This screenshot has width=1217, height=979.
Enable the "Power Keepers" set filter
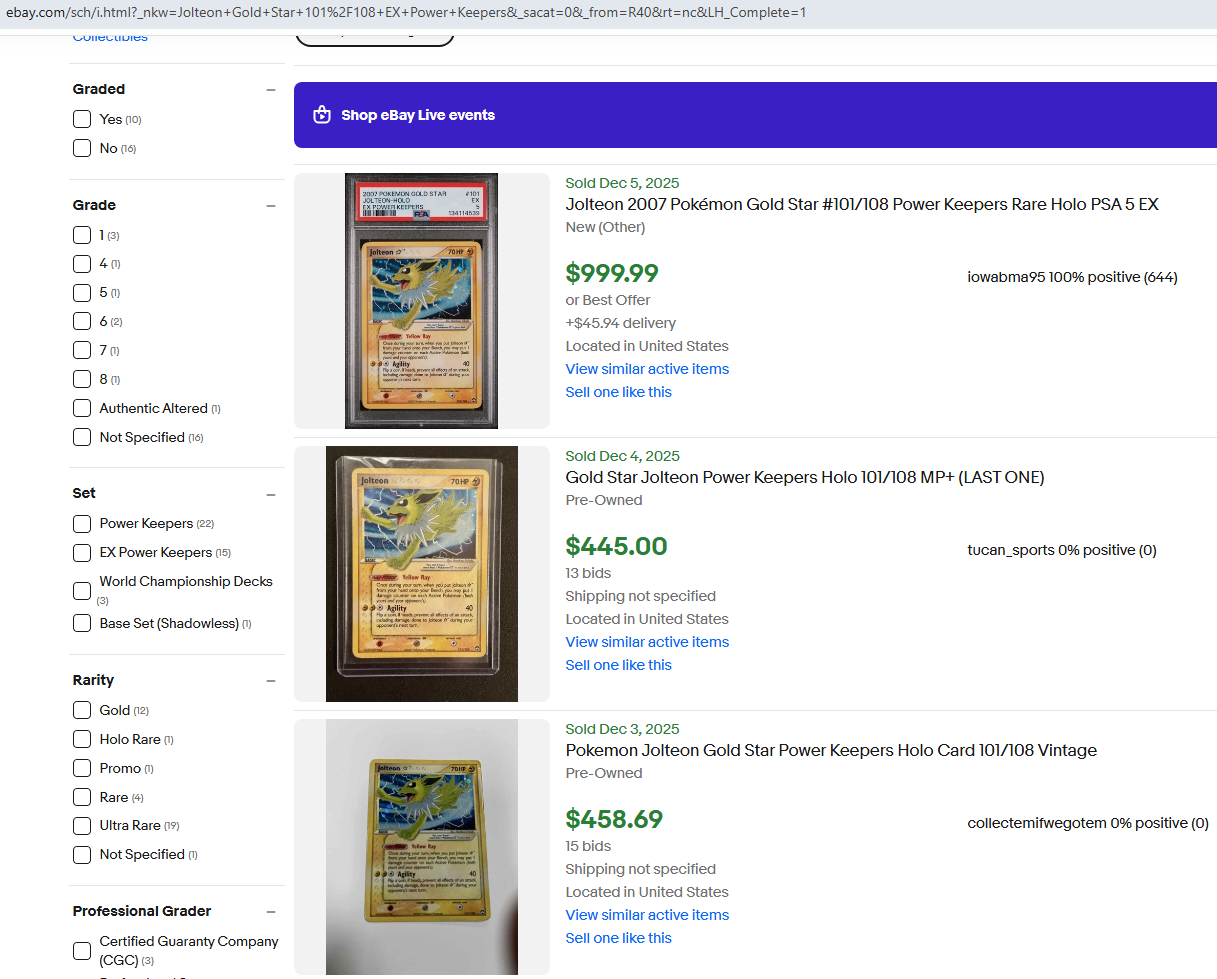coord(81,523)
